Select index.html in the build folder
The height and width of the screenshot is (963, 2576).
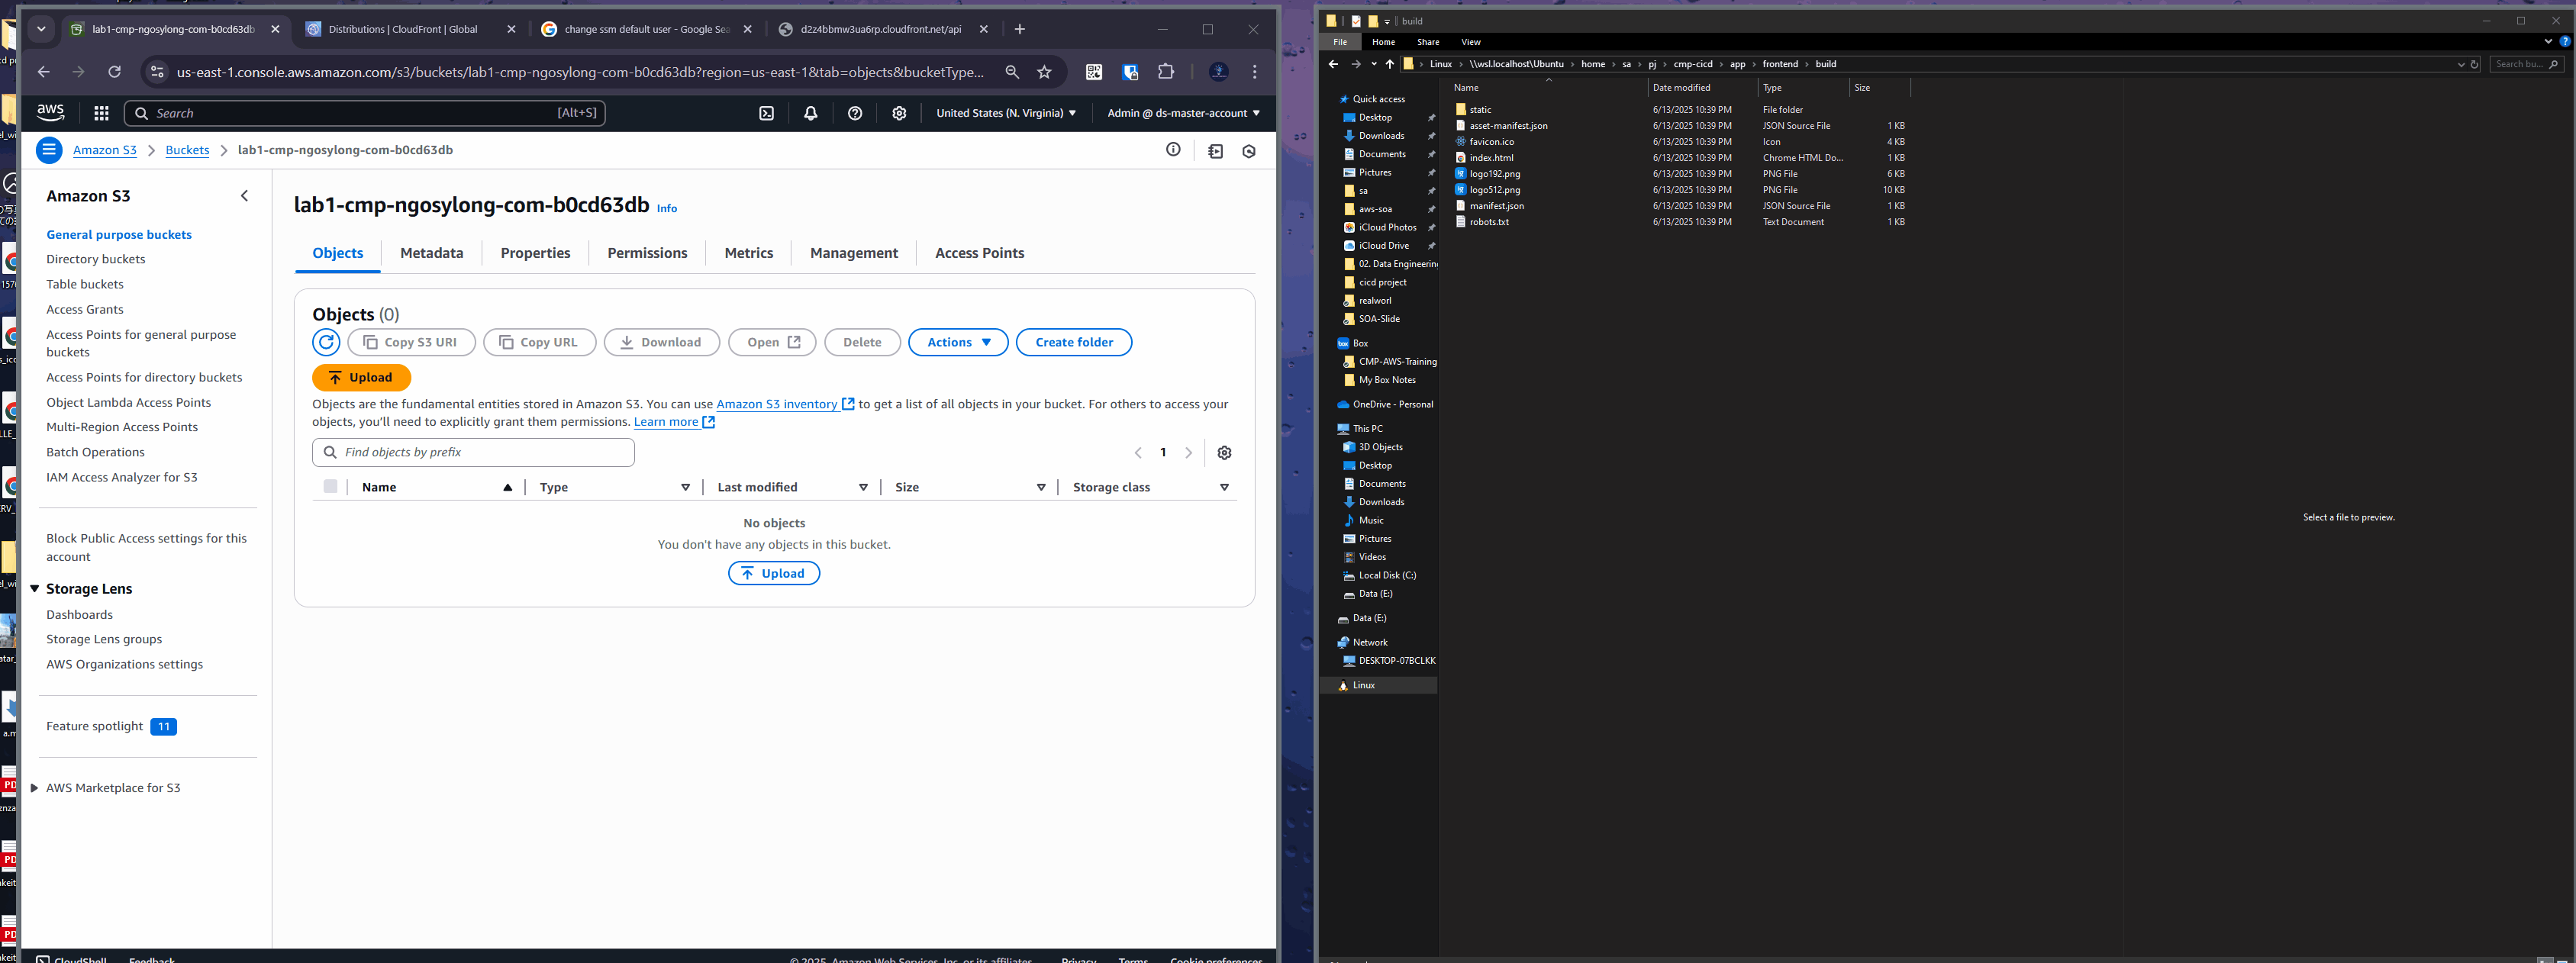tap(1491, 158)
